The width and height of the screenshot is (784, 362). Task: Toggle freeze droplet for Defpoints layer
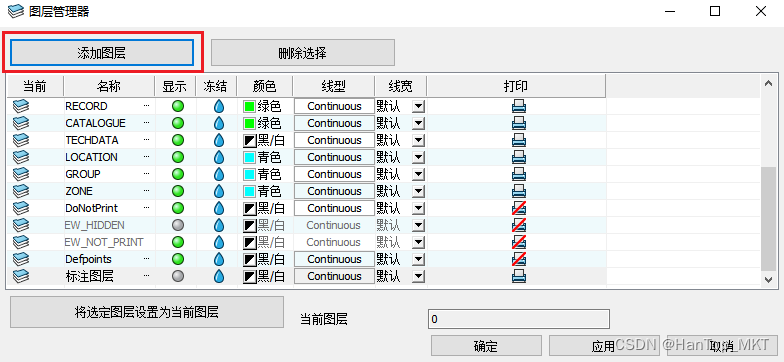[218, 259]
